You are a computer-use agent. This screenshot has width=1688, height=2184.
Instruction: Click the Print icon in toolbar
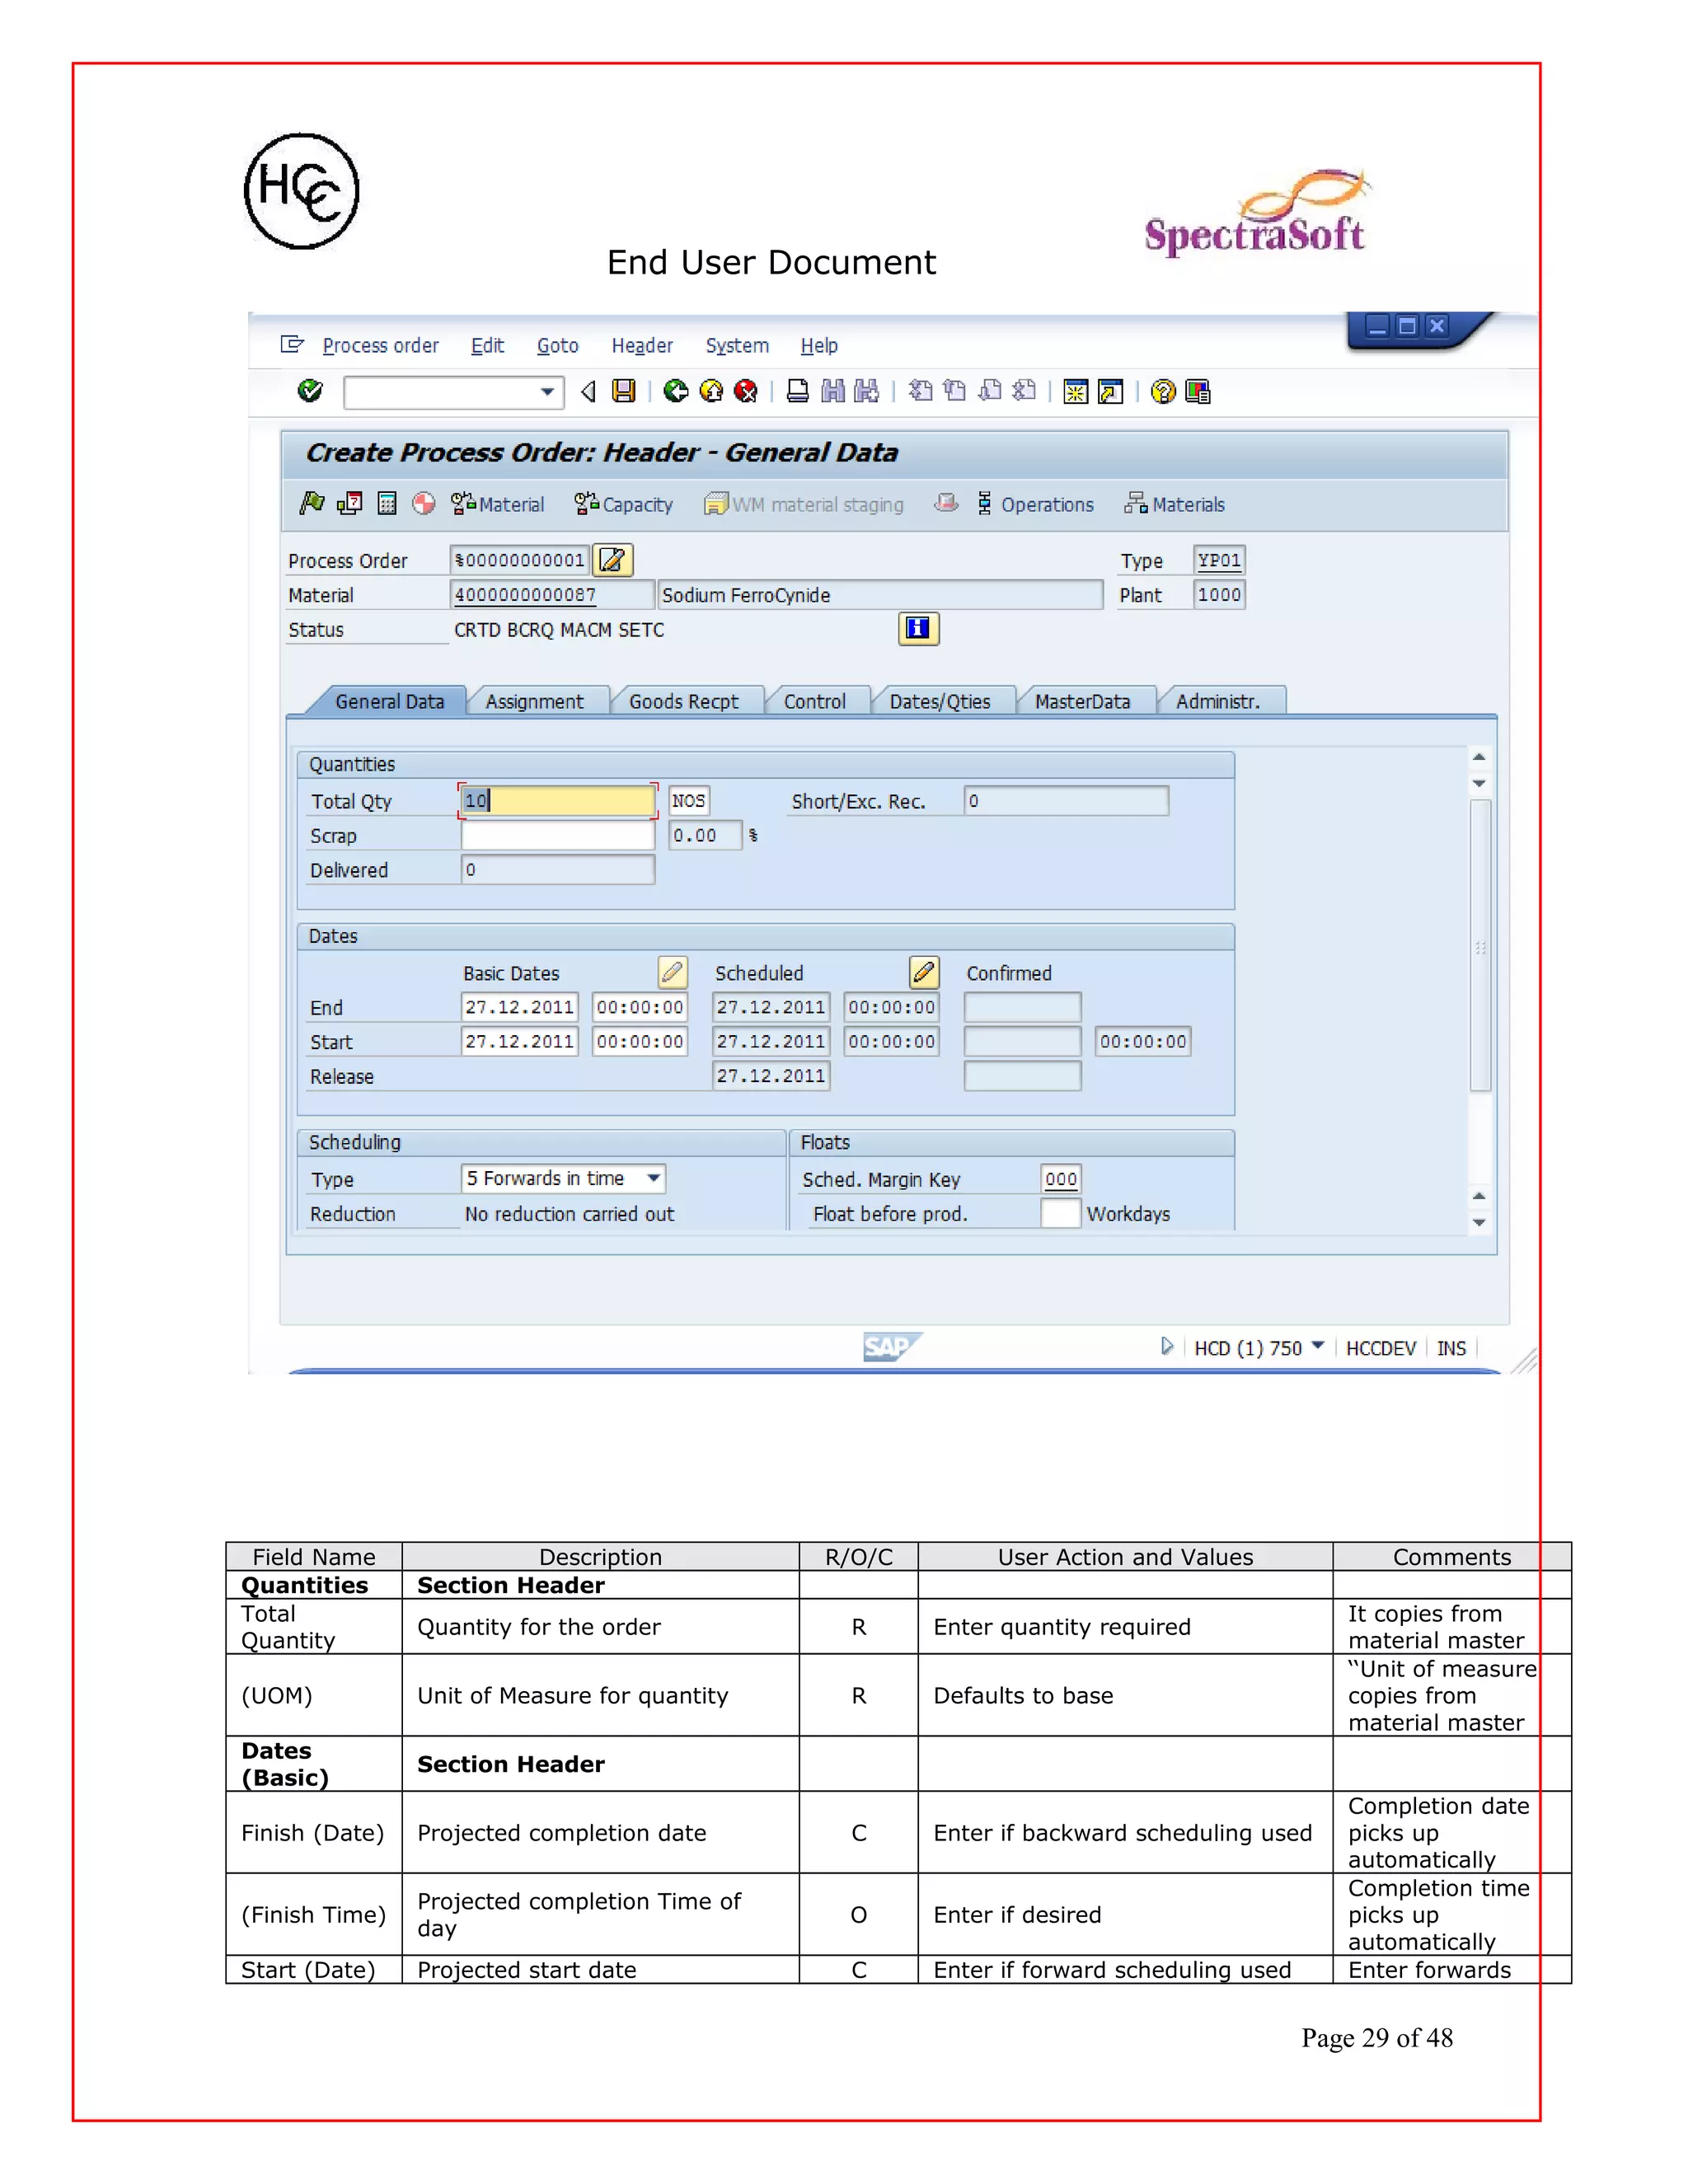coord(798,391)
